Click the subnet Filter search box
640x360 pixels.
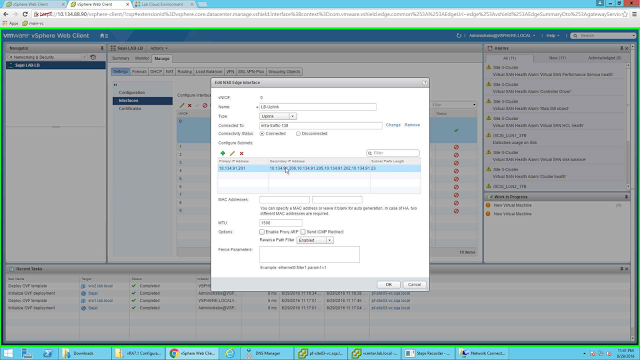(393, 153)
